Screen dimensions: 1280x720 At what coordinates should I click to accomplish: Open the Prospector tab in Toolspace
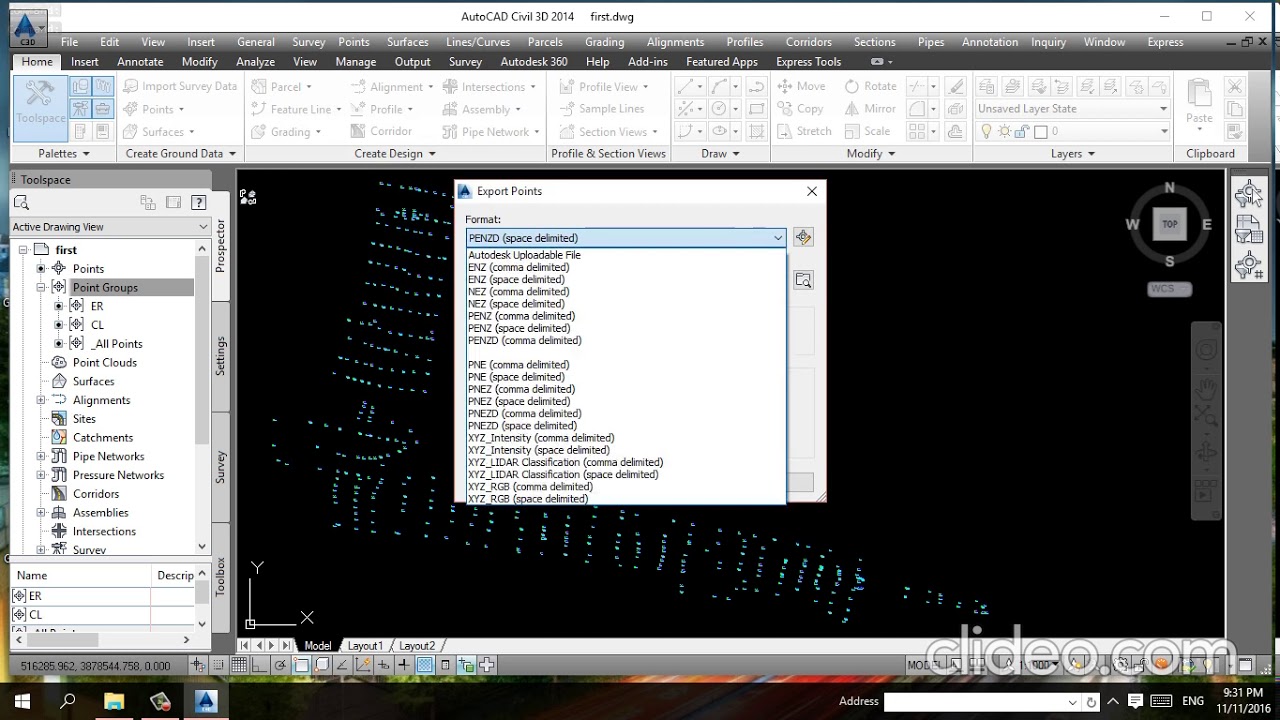(221, 246)
